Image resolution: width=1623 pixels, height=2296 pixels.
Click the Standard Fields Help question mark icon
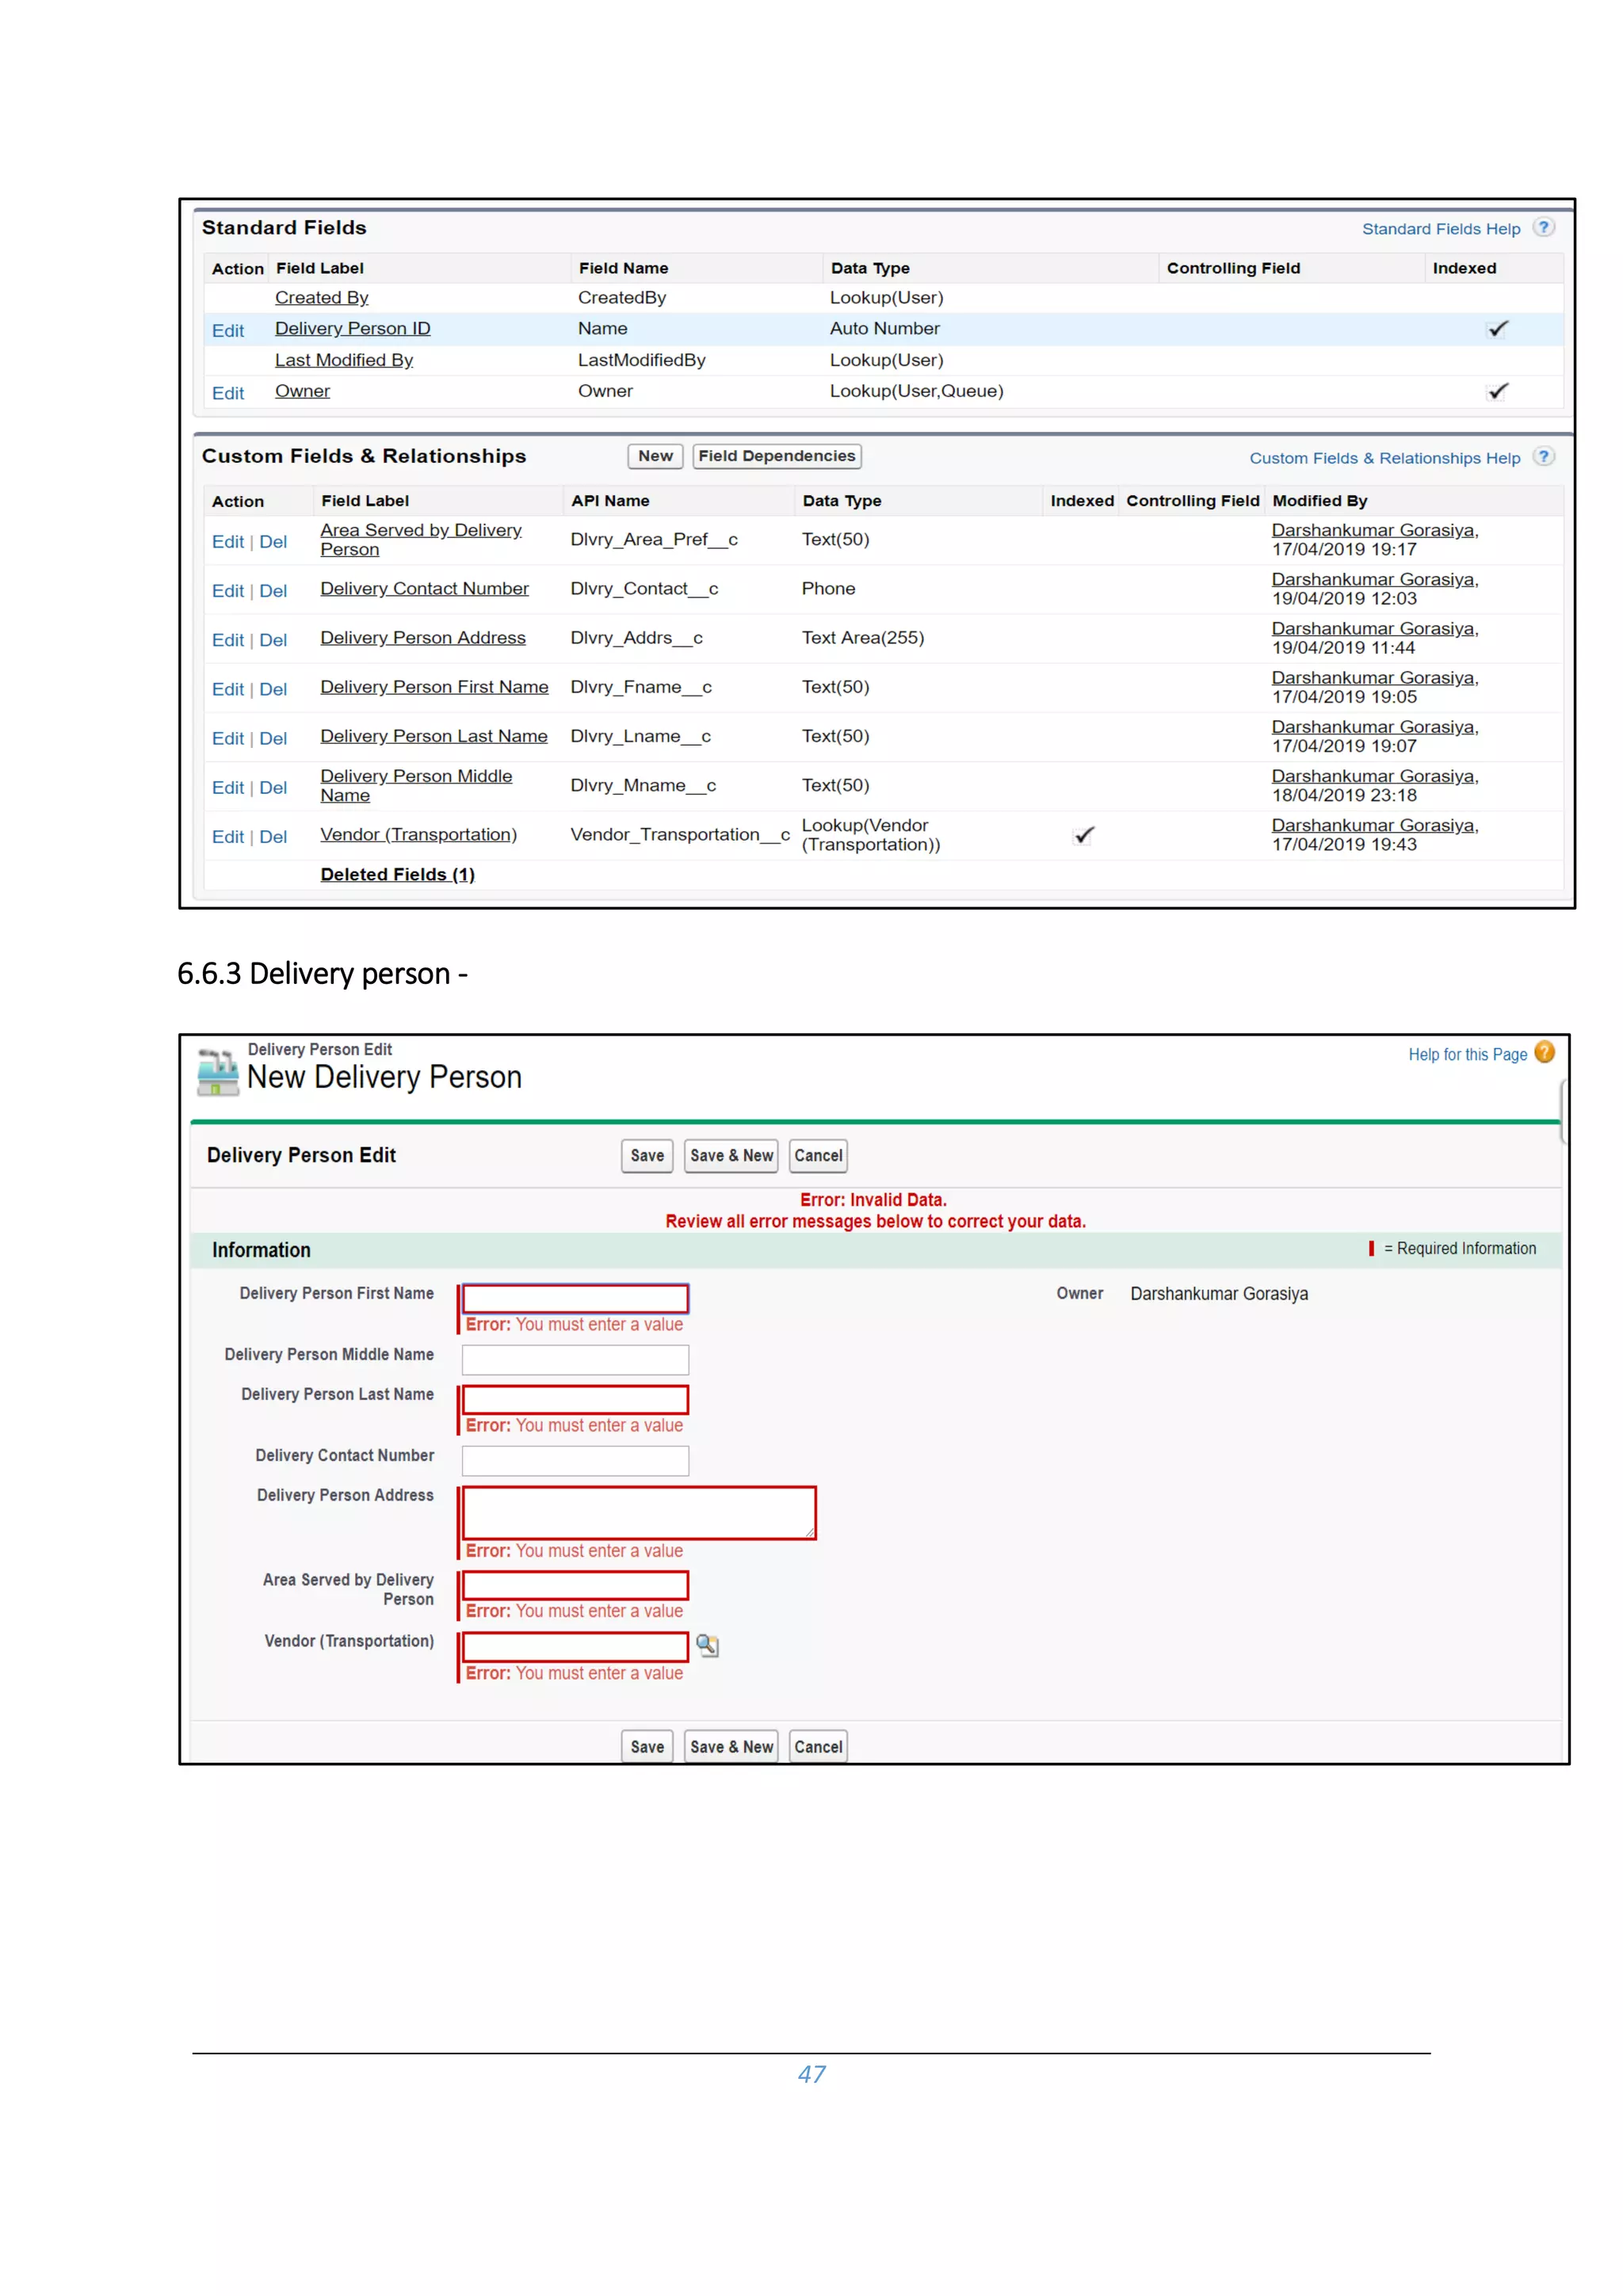[1543, 227]
